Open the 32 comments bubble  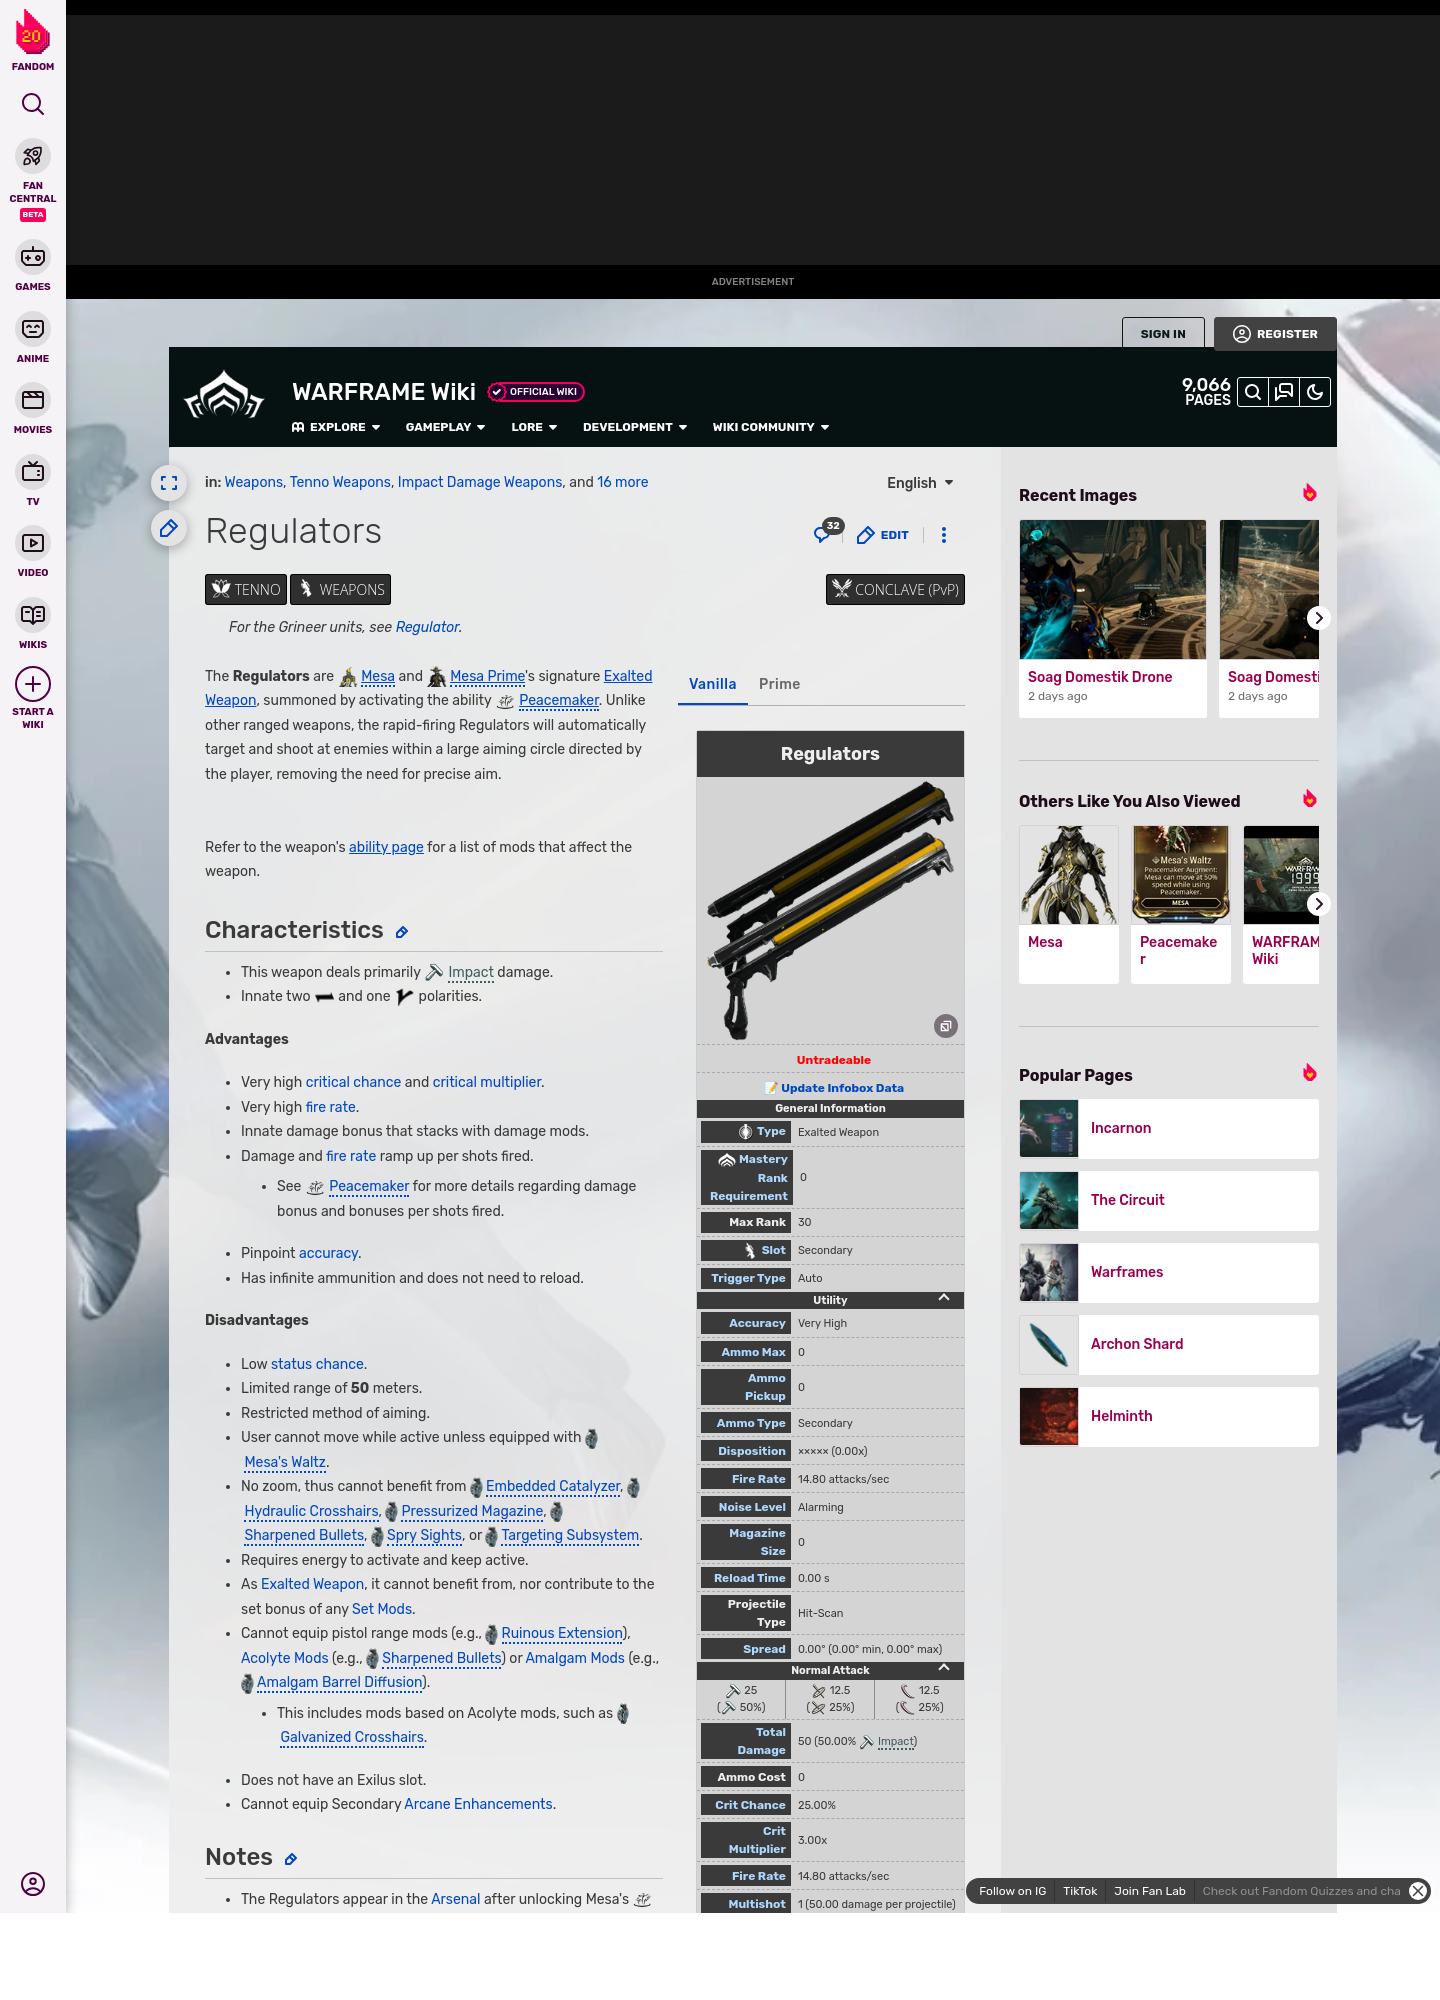click(x=828, y=531)
